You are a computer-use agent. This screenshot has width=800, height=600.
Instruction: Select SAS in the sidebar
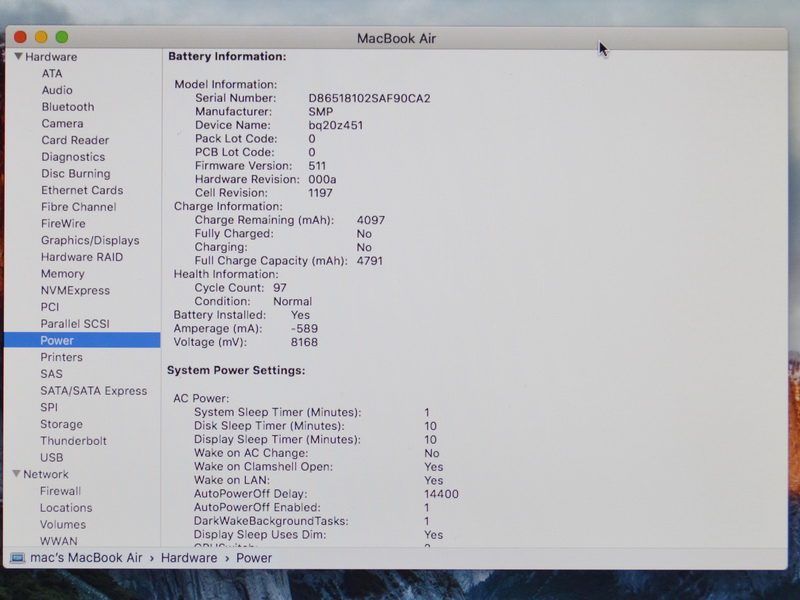(51, 374)
